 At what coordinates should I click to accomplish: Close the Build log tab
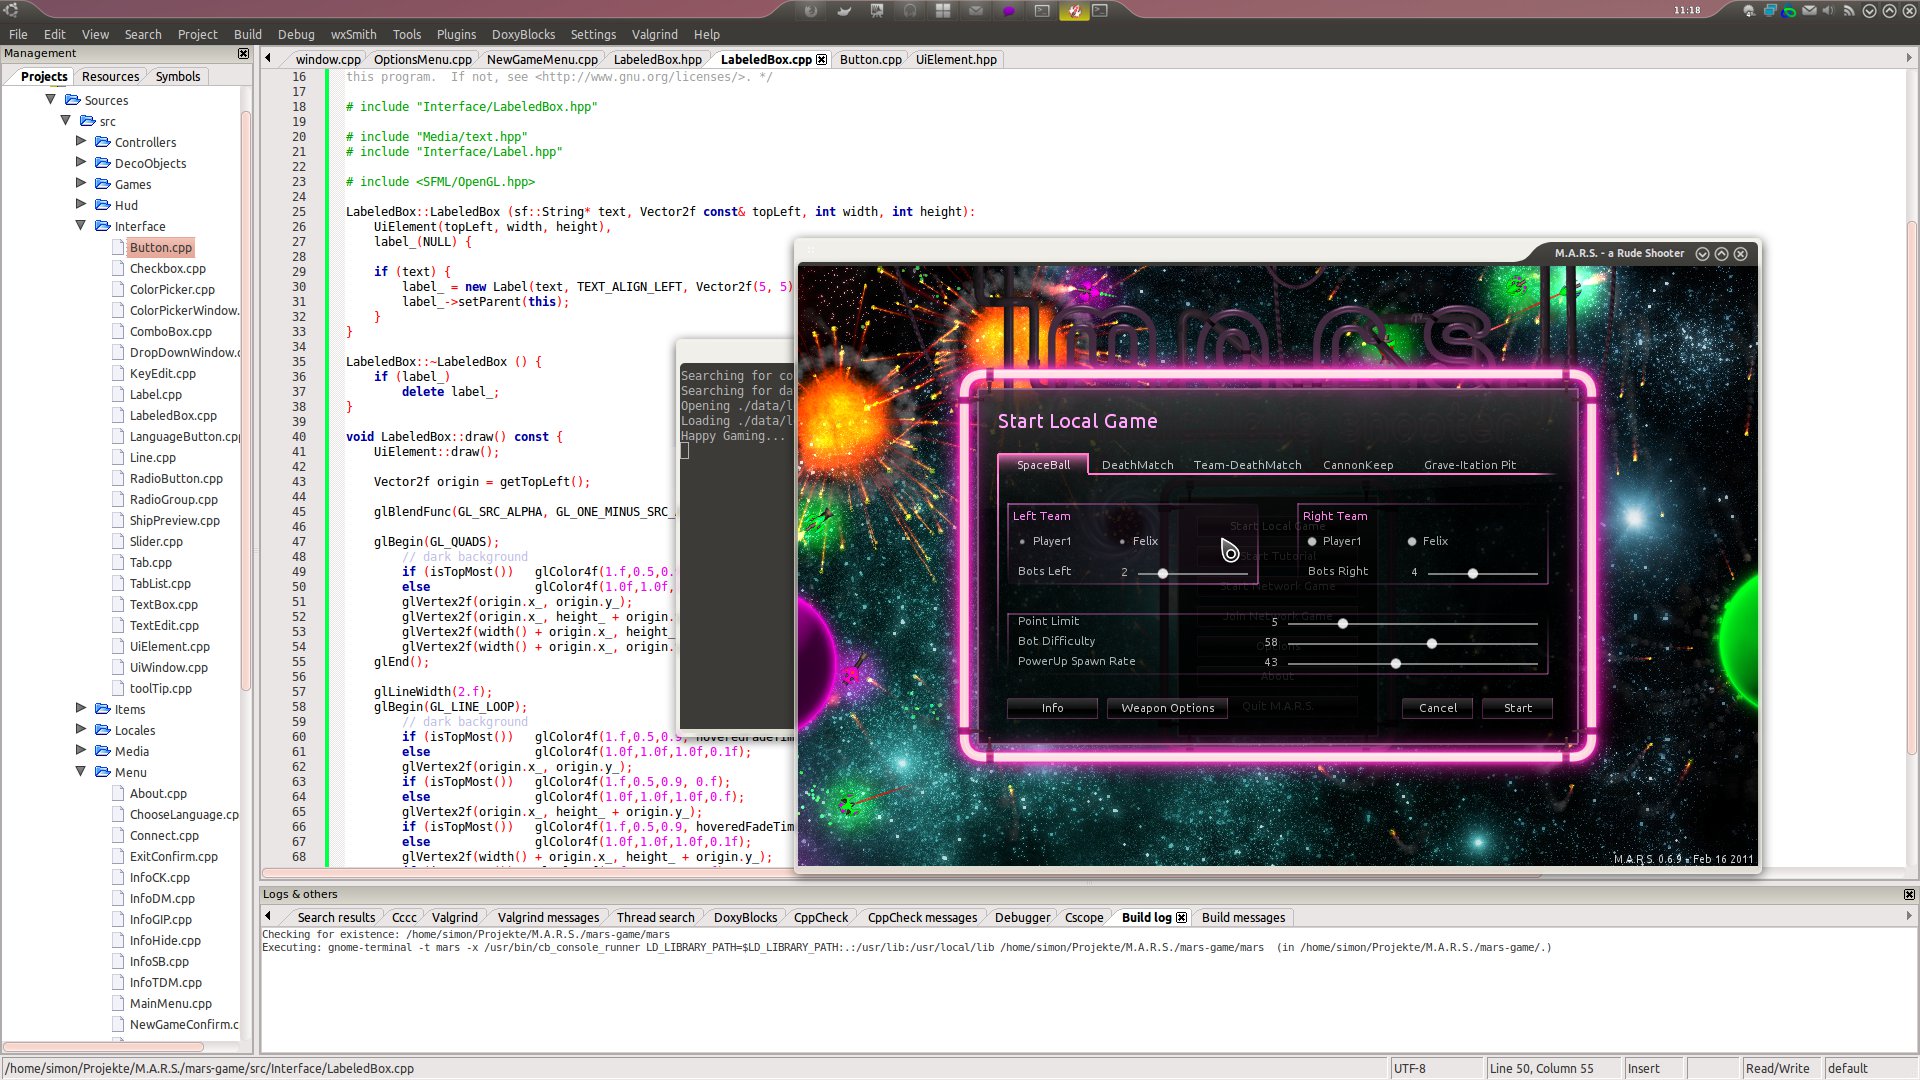1181,917
